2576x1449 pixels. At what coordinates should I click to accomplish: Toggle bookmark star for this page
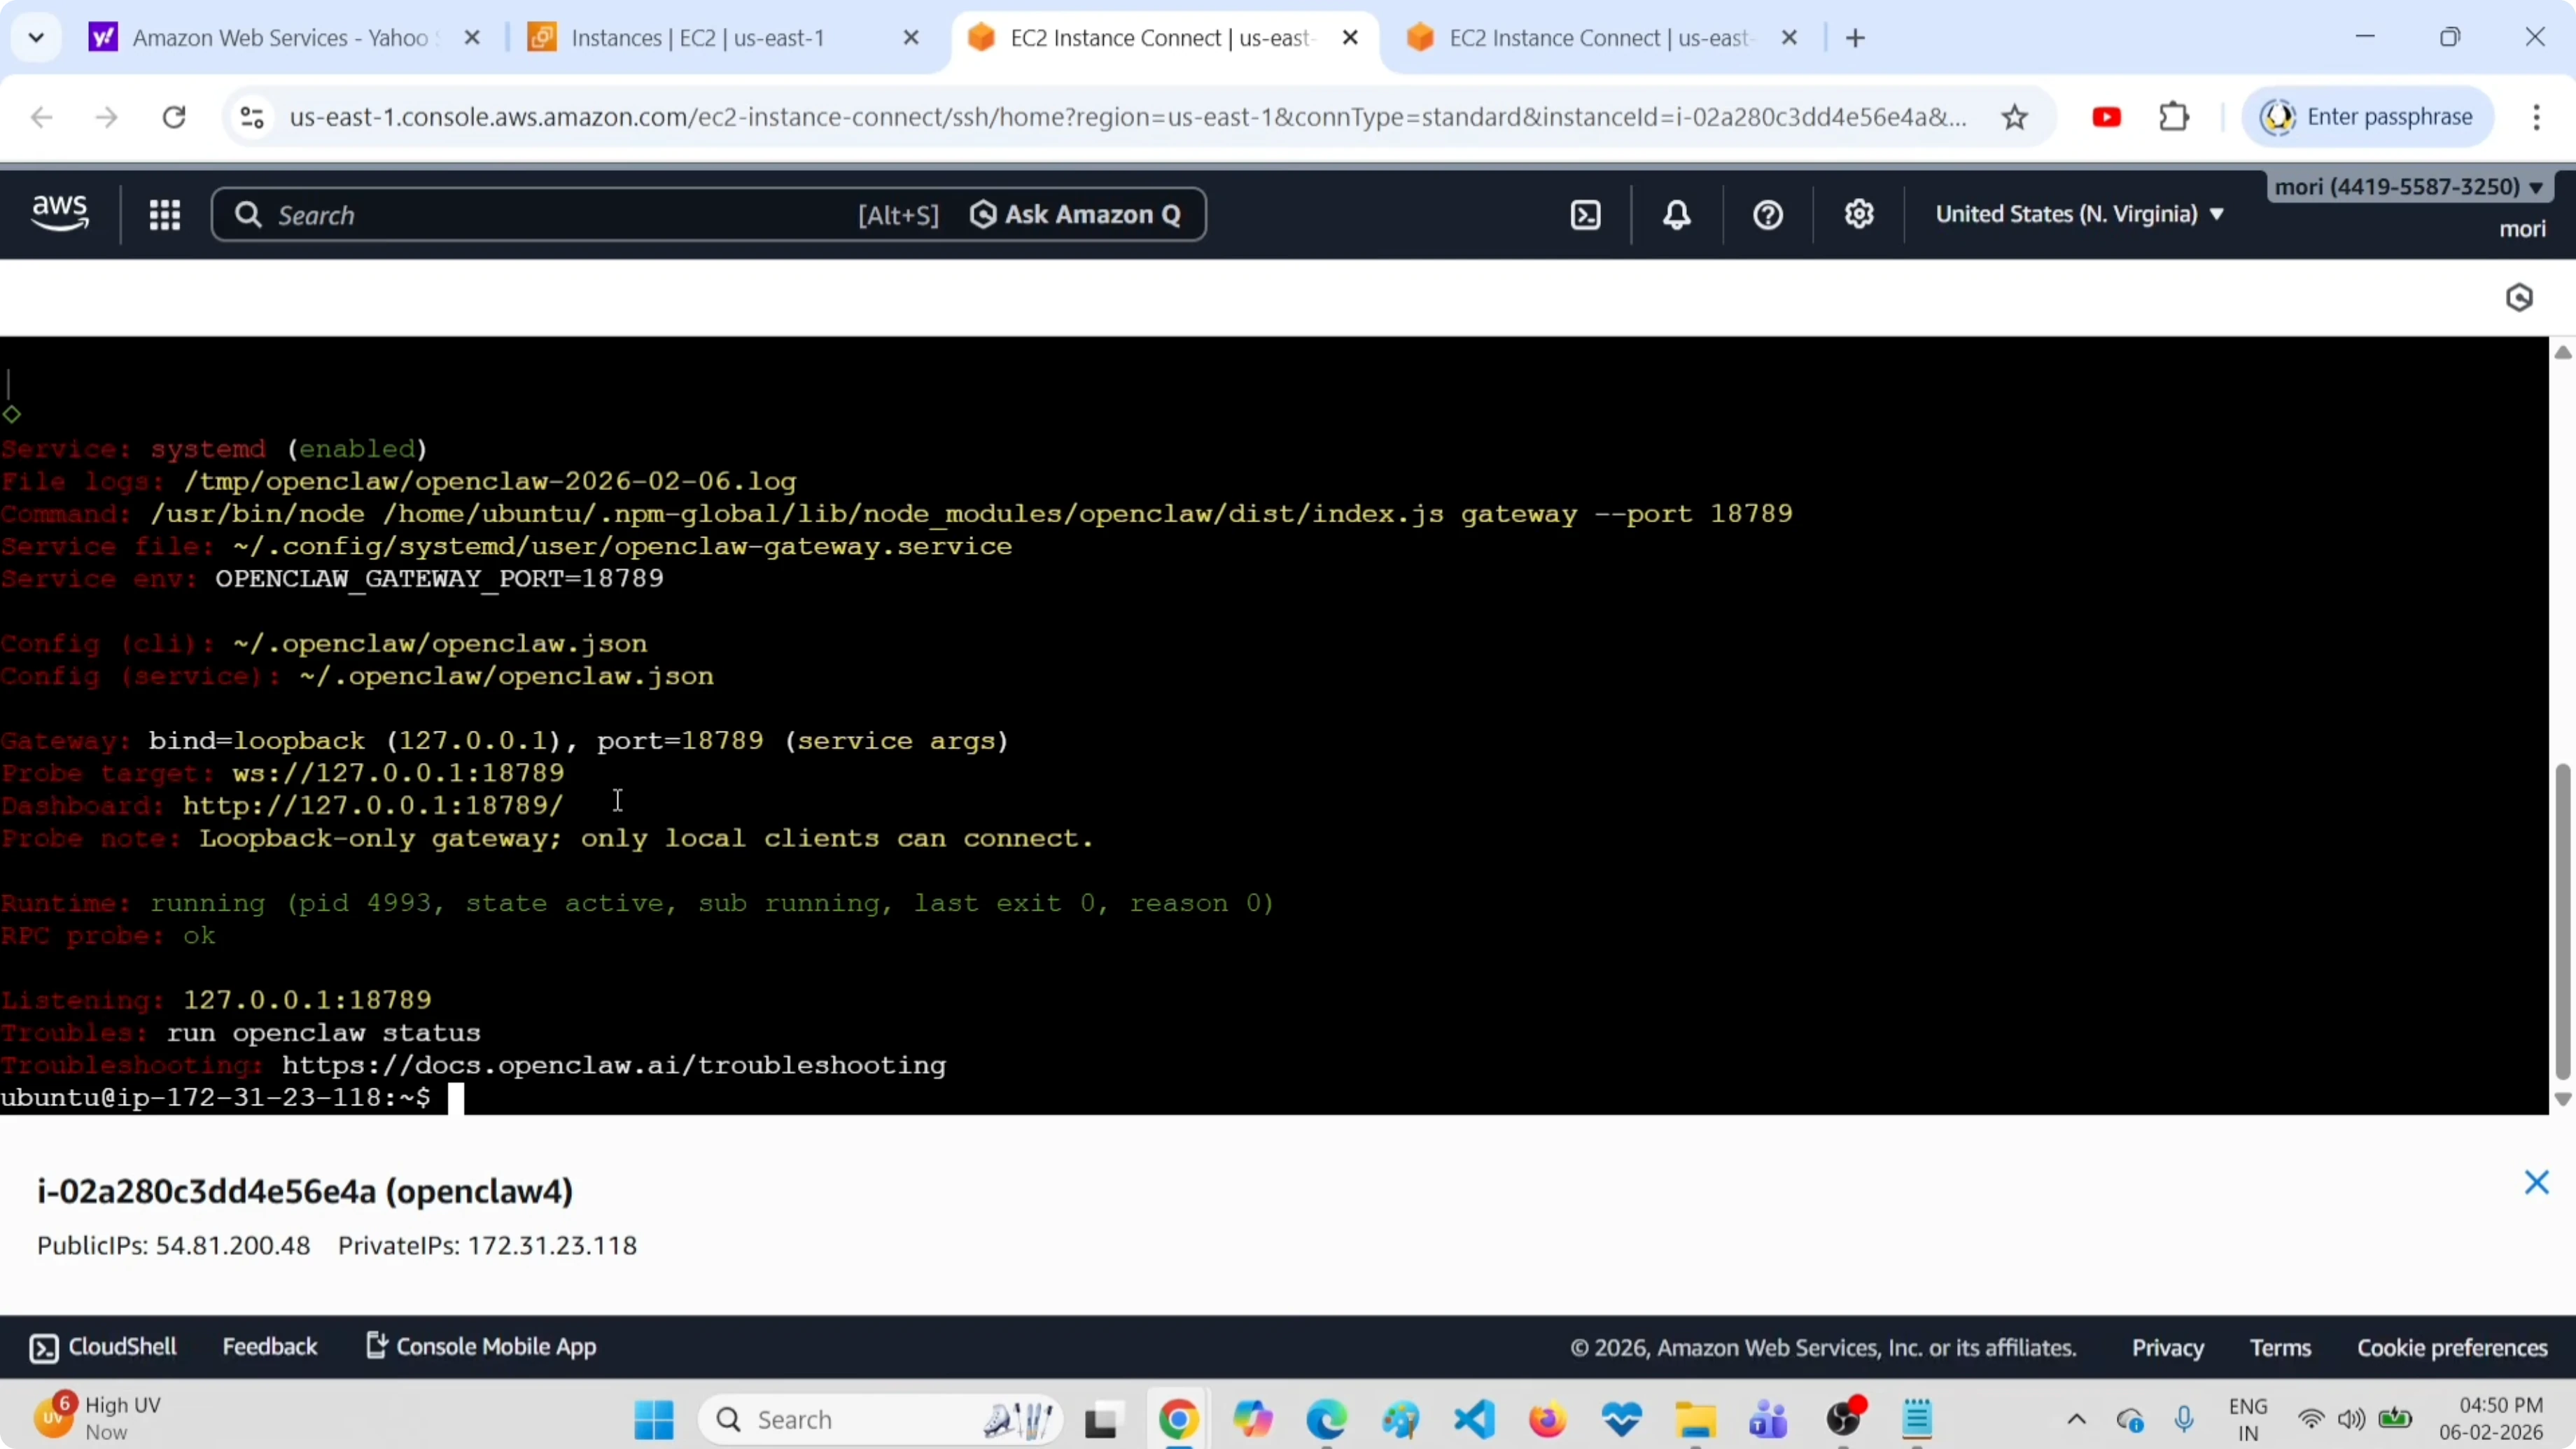(x=2015, y=116)
